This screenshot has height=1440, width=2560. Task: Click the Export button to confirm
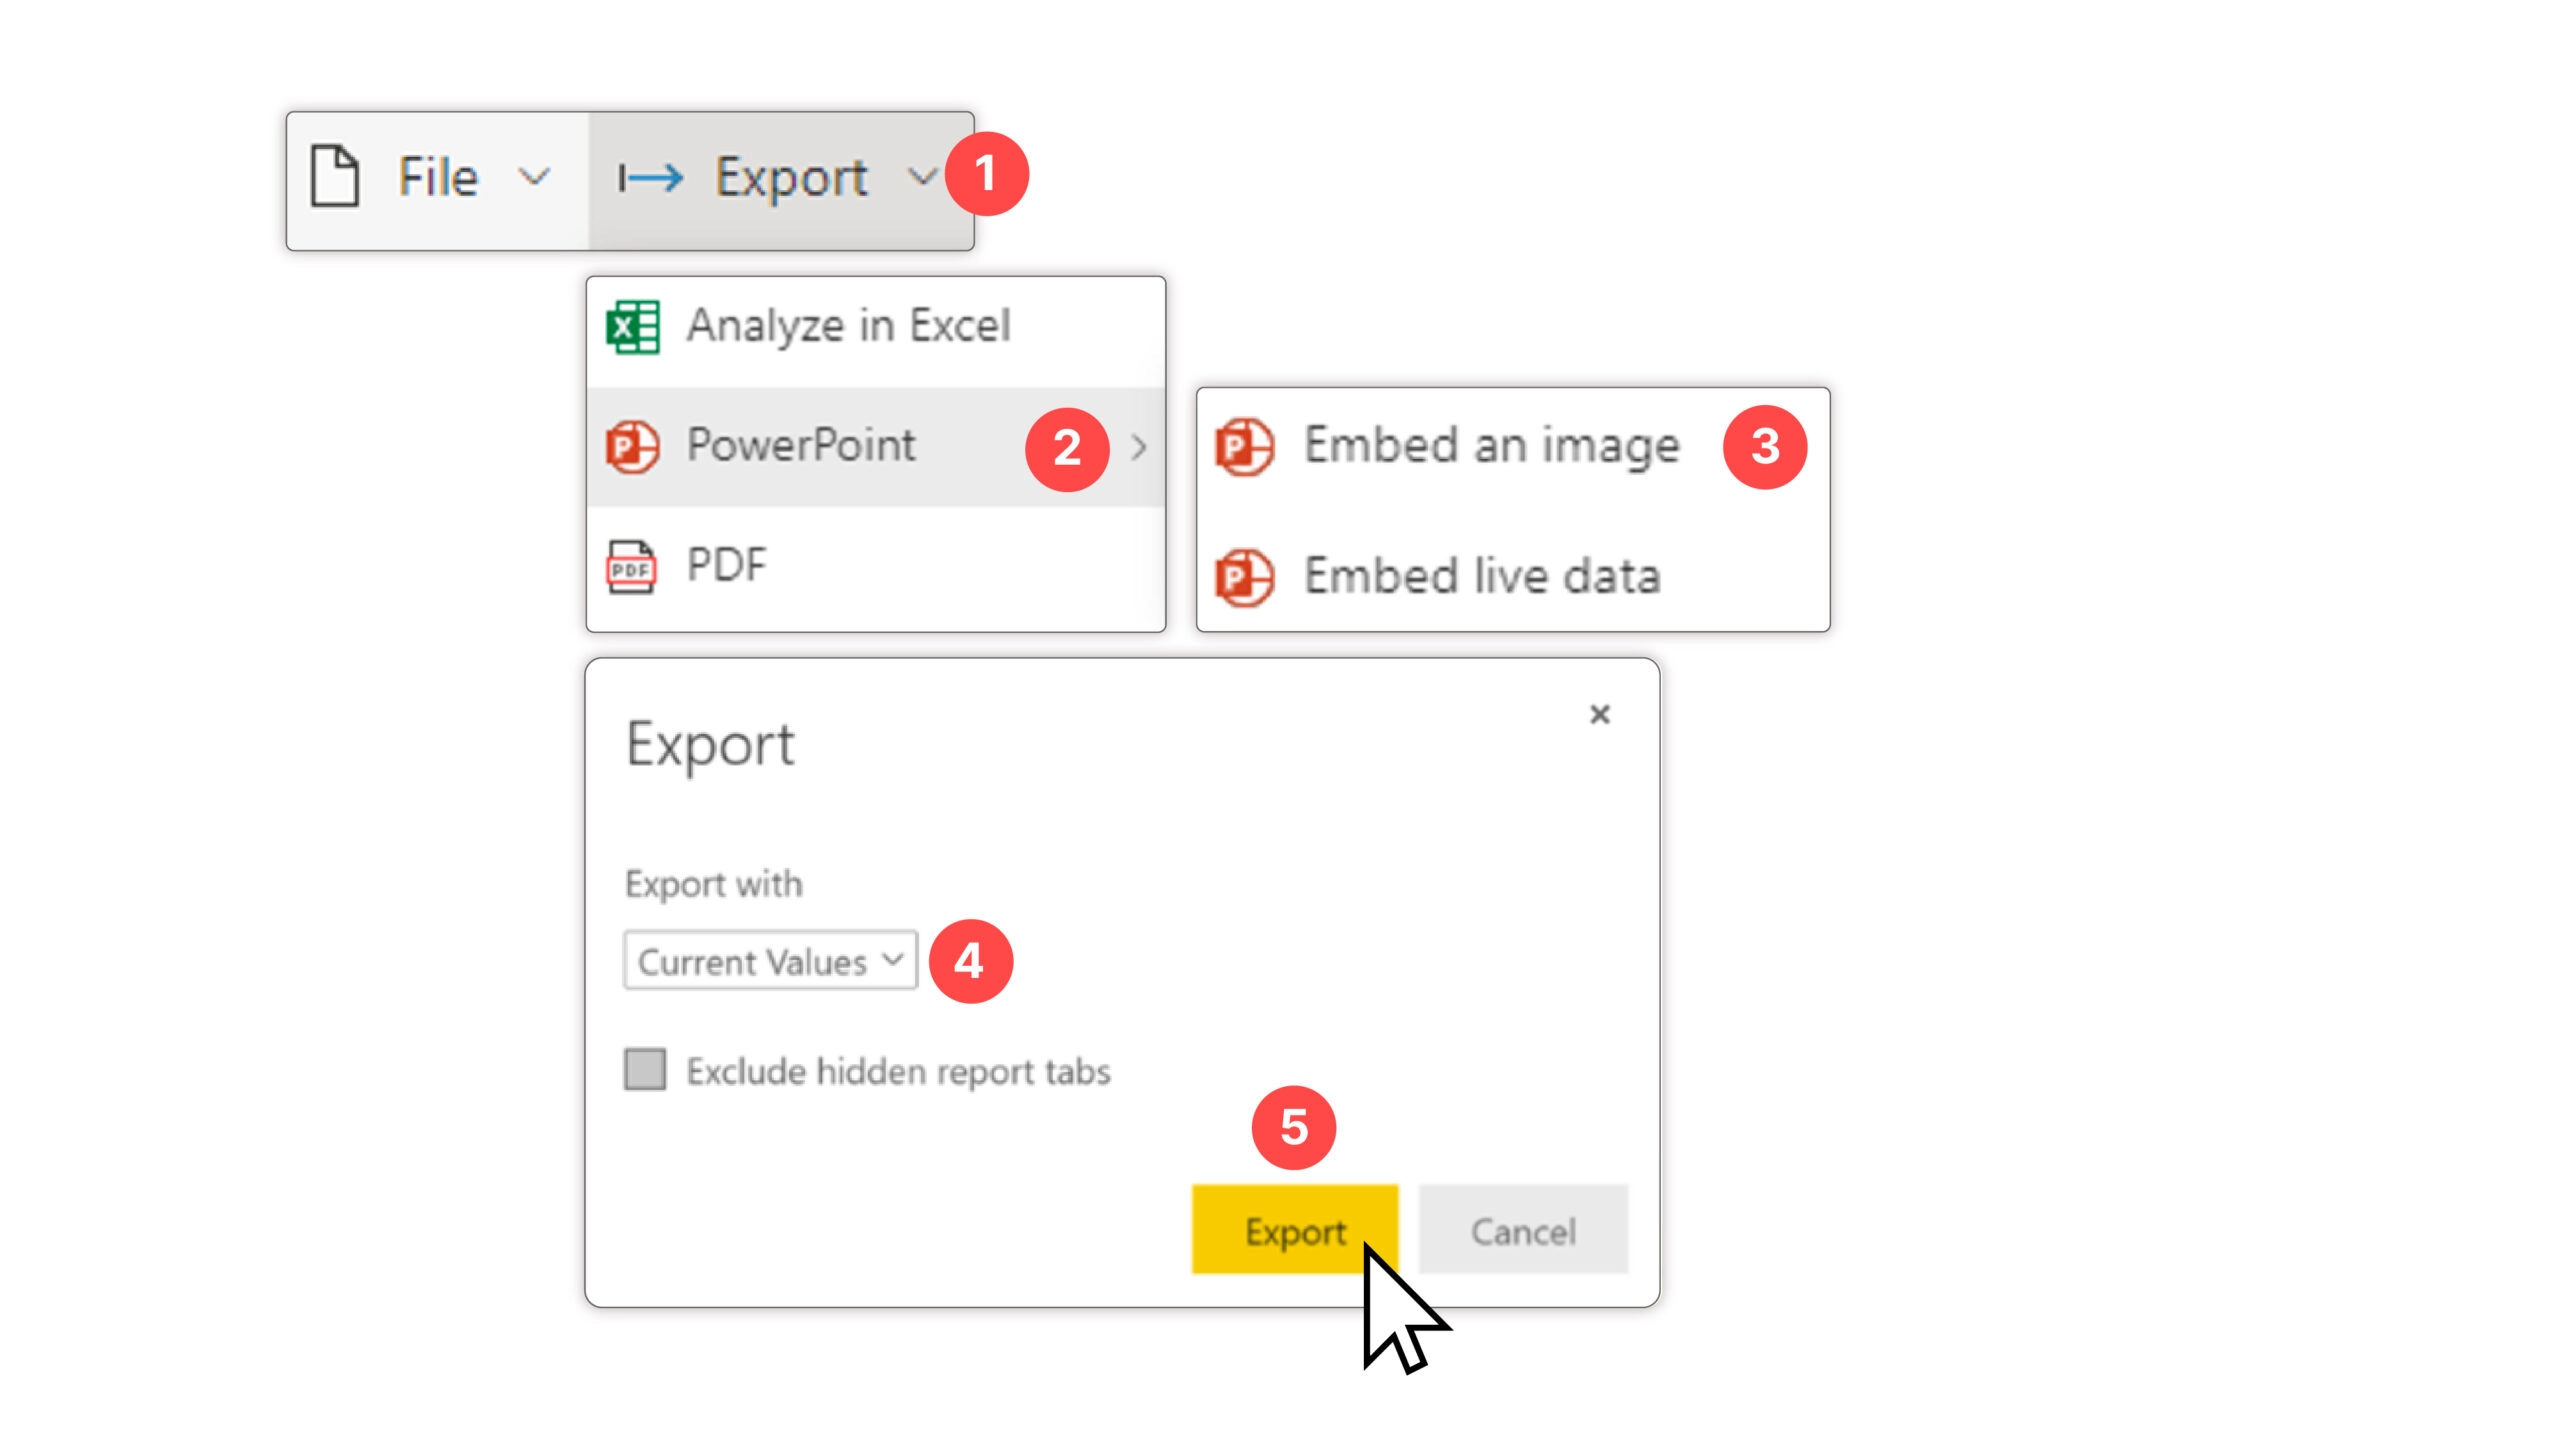tap(1296, 1231)
